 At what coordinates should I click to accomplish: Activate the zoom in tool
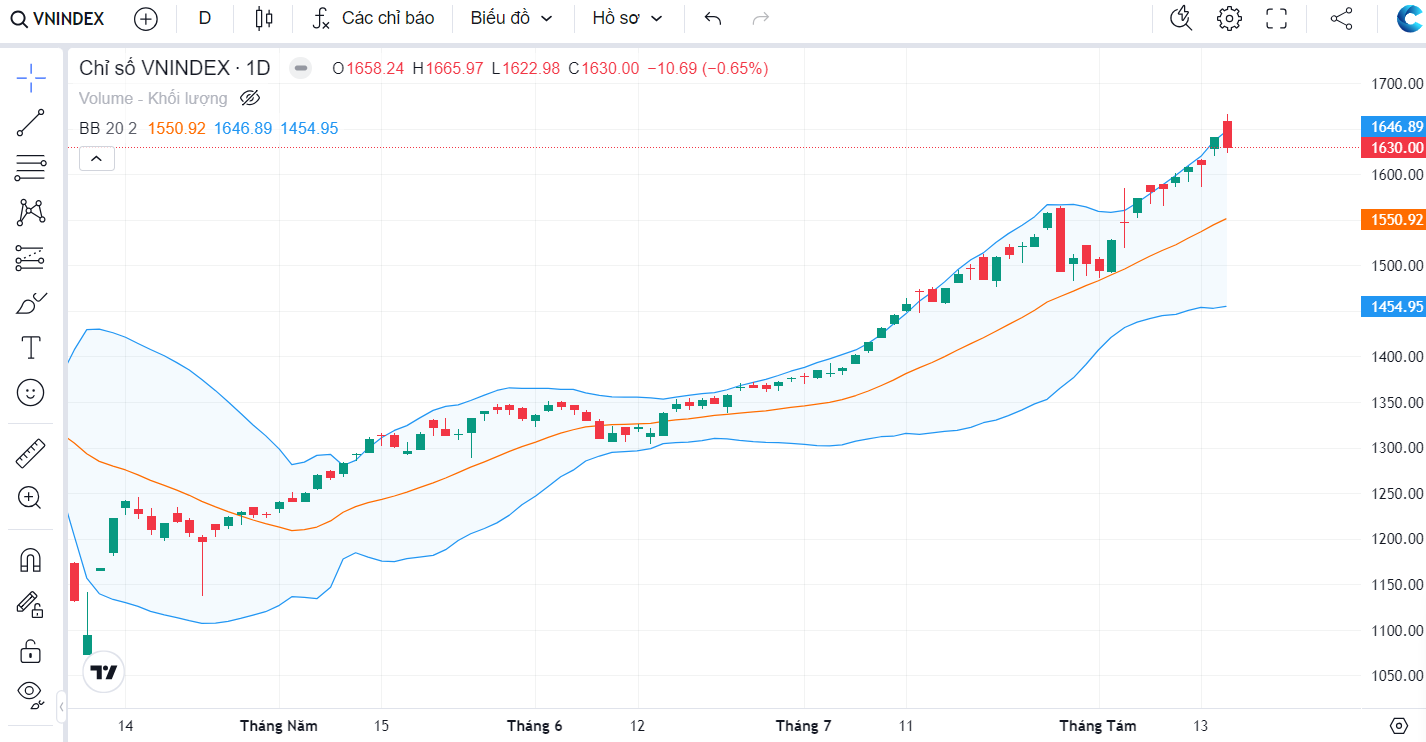click(31, 498)
